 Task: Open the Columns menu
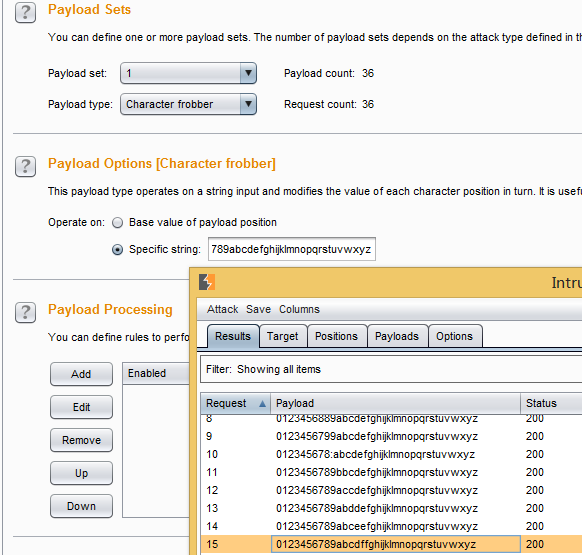coord(299,309)
